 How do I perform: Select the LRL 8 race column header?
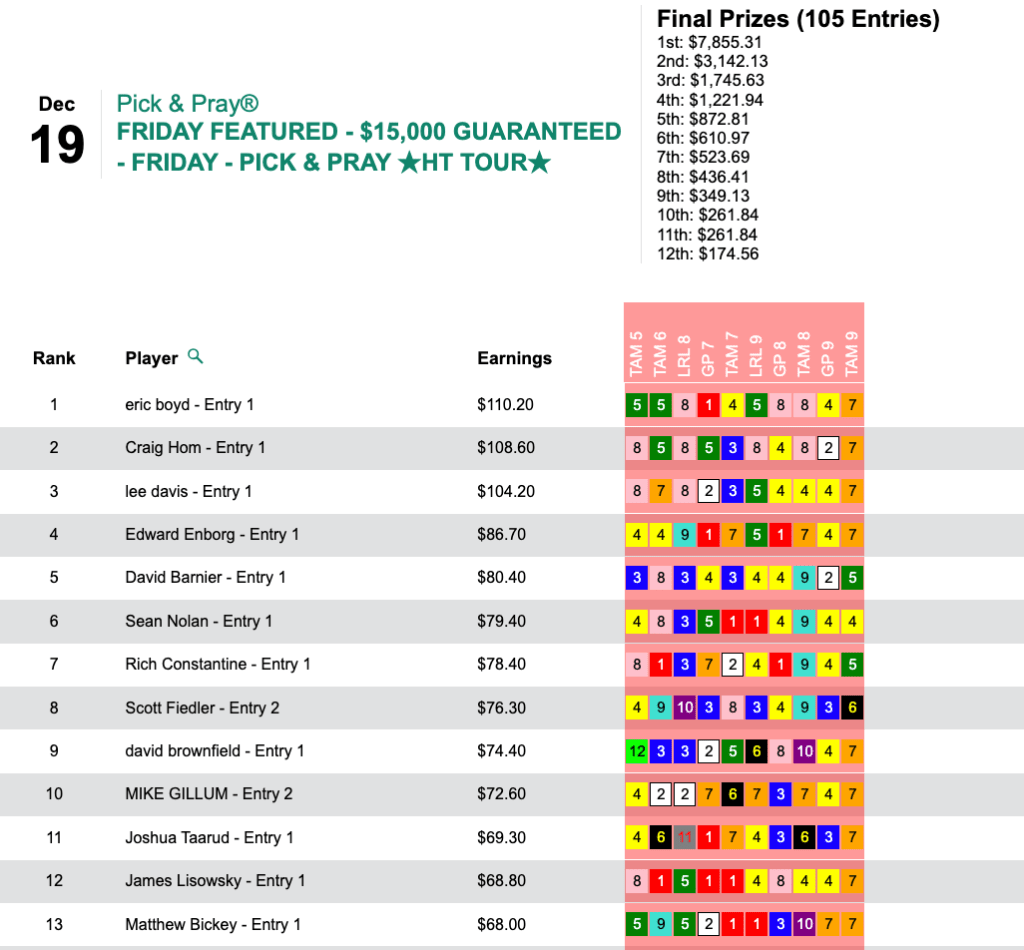coord(685,353)
